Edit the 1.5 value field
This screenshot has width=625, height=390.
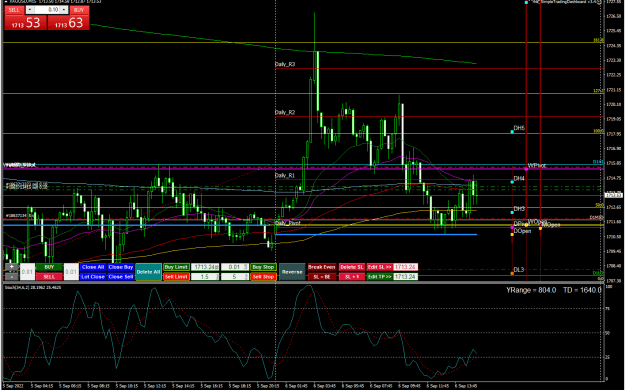click(205, 277)
